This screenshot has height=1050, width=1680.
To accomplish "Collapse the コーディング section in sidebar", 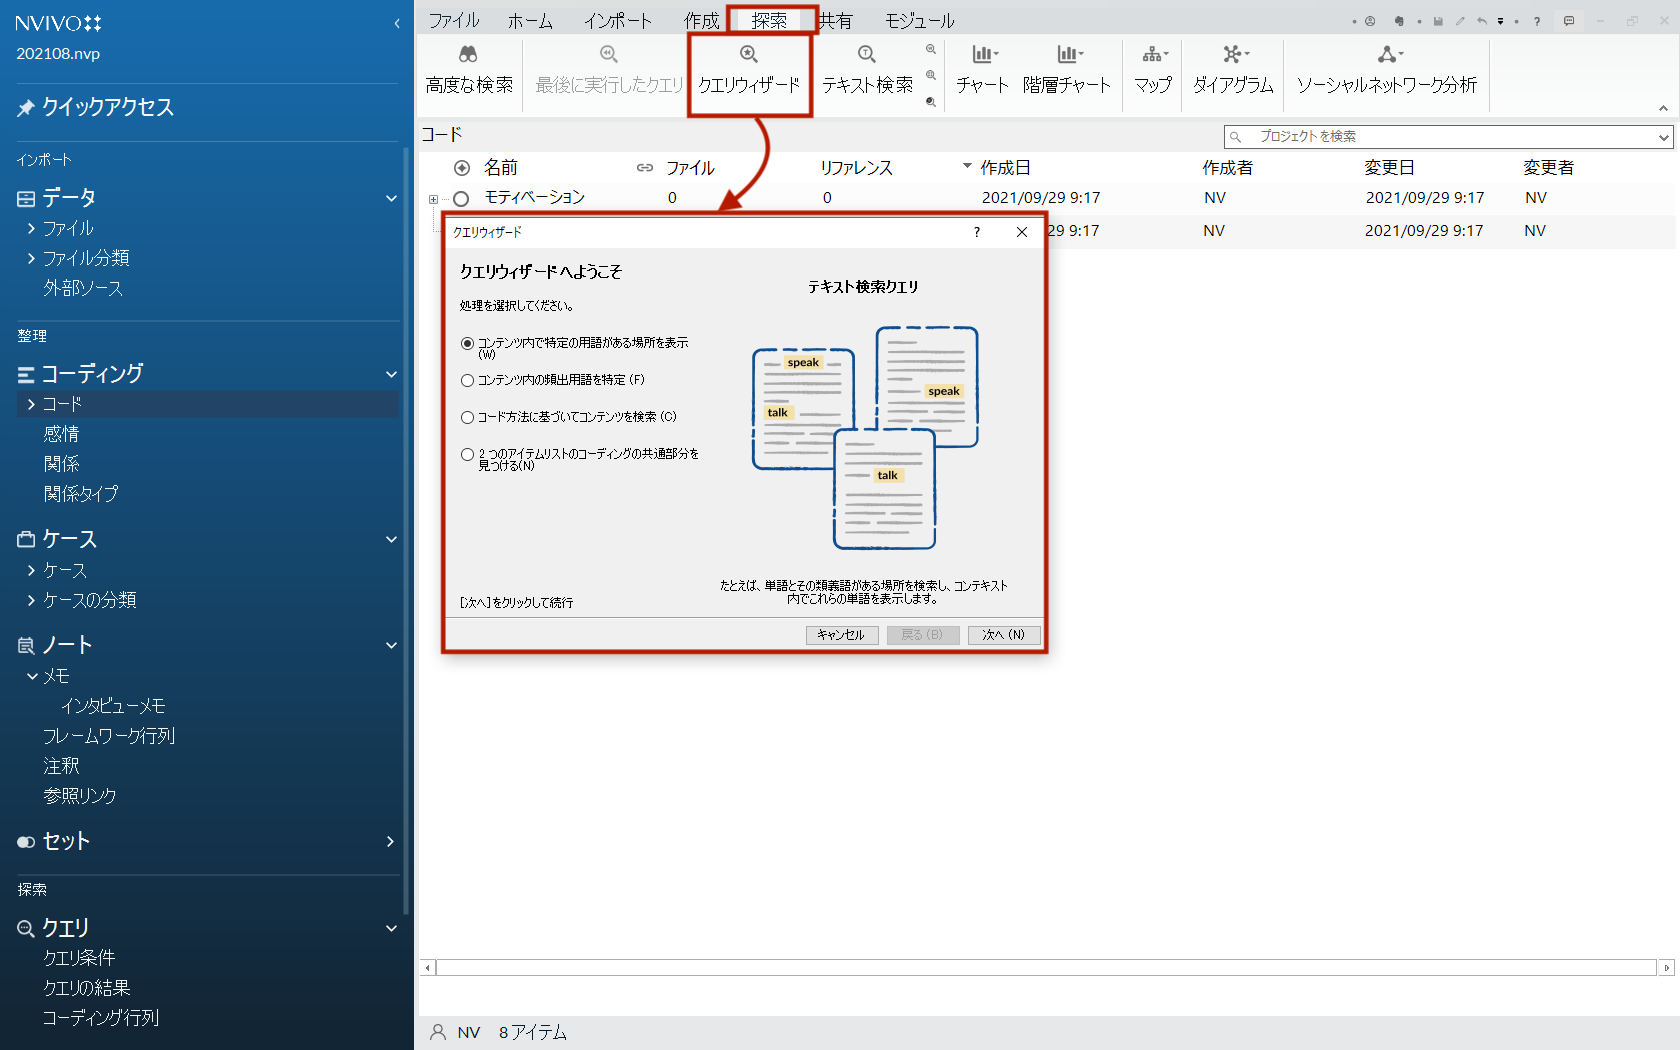I will tap(392, 374).
